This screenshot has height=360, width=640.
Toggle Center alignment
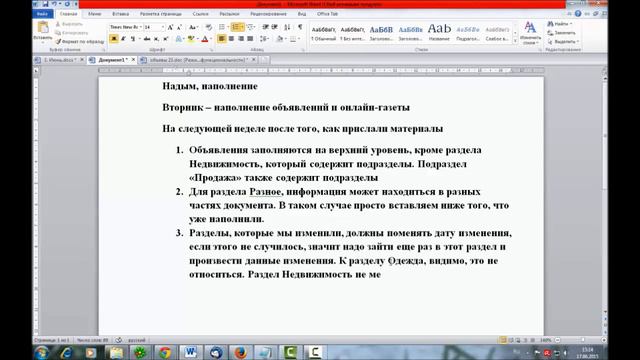(x=231, y=39)
